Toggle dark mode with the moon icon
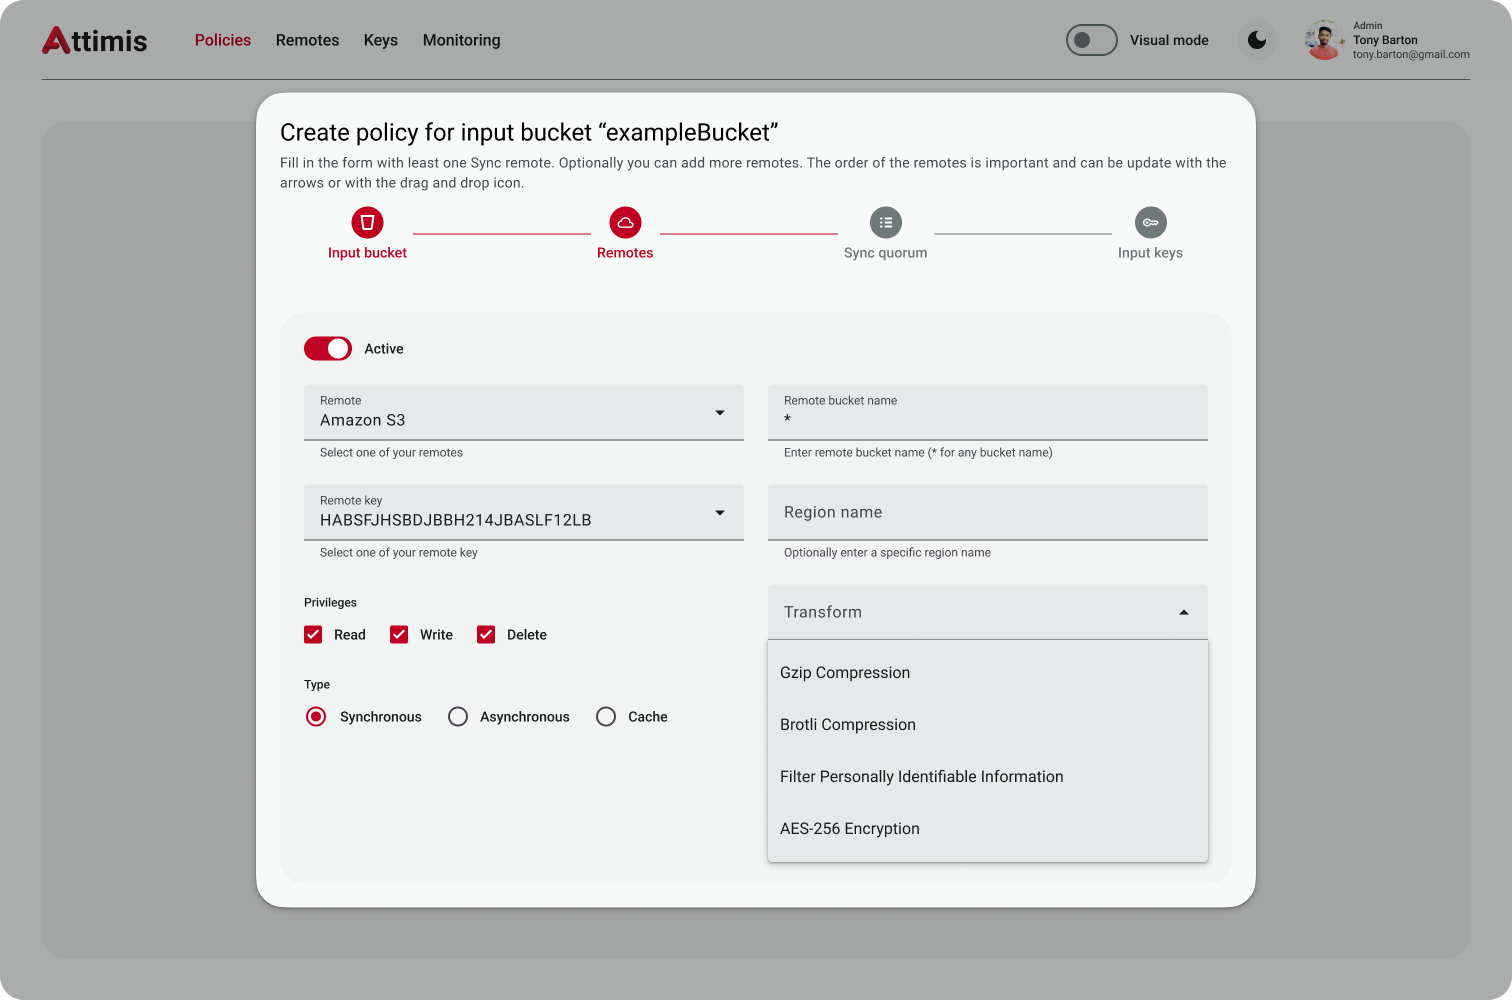Viewport: 1512px width, 1000px height. click(1257, 41)
